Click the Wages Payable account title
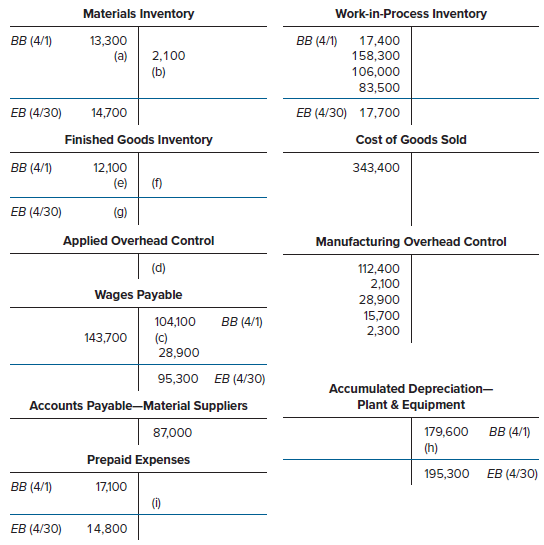This screenshot has height=545, width=544. pyautogui.click(x=138, y=295)
